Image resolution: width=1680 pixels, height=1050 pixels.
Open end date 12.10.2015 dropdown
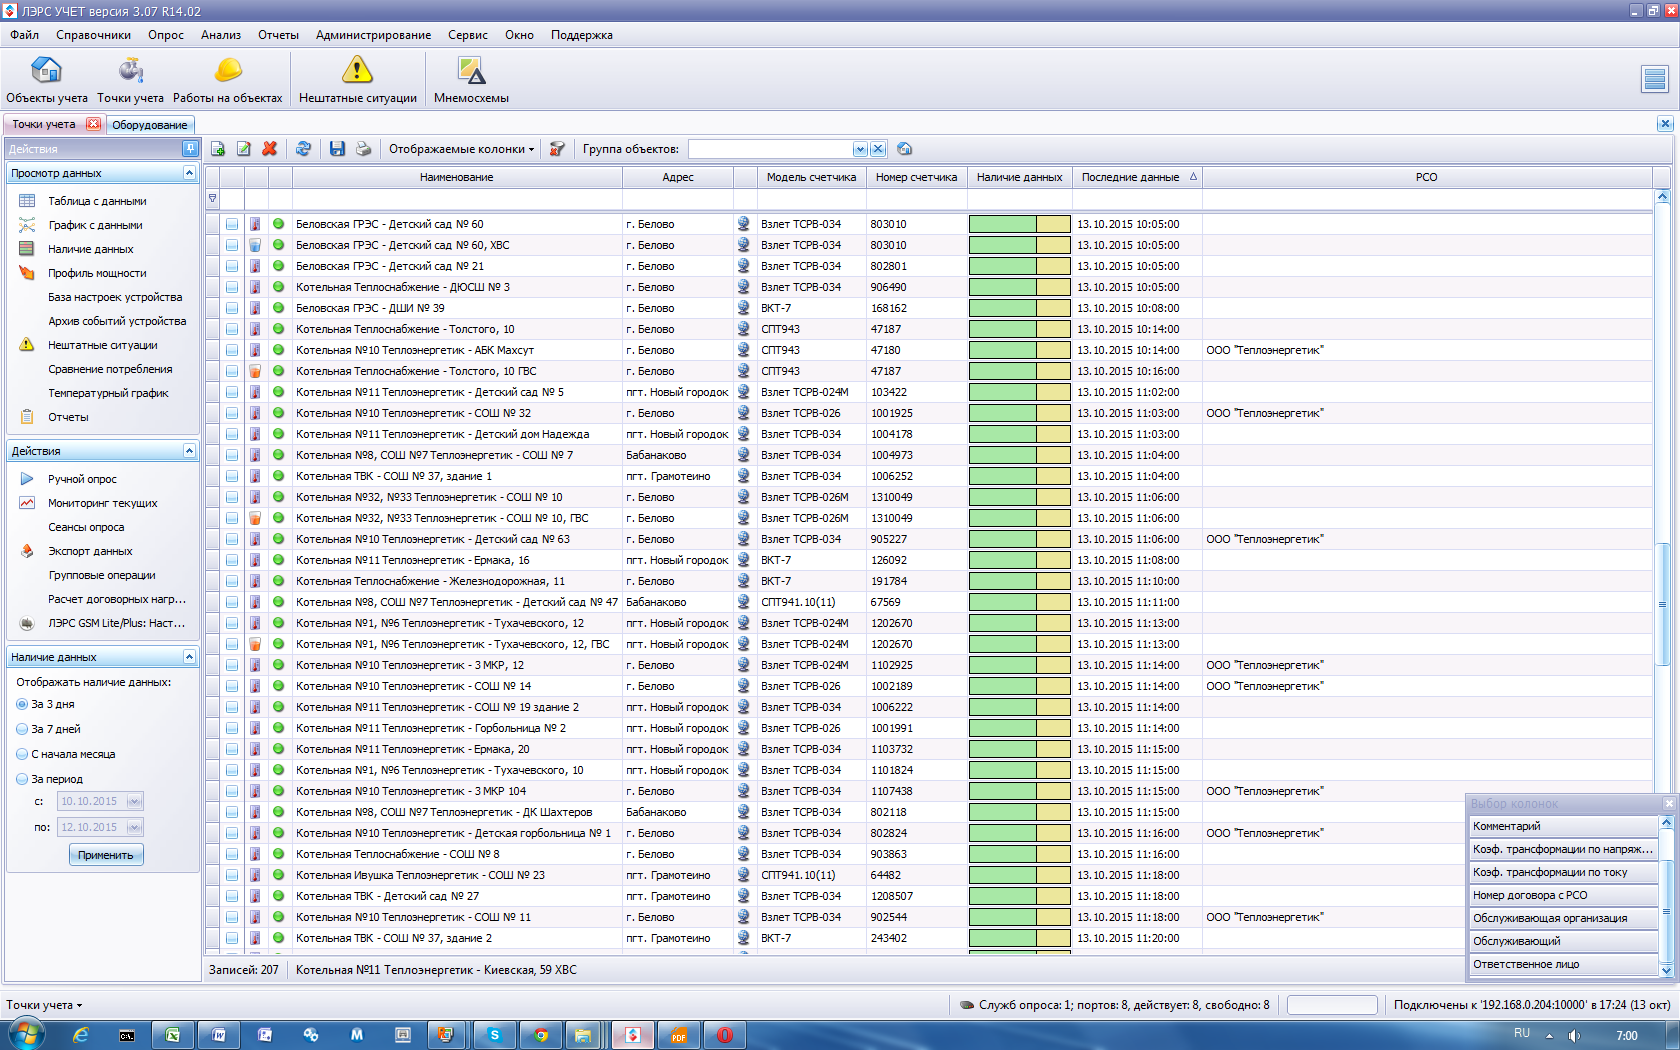[x=134, y=827]
